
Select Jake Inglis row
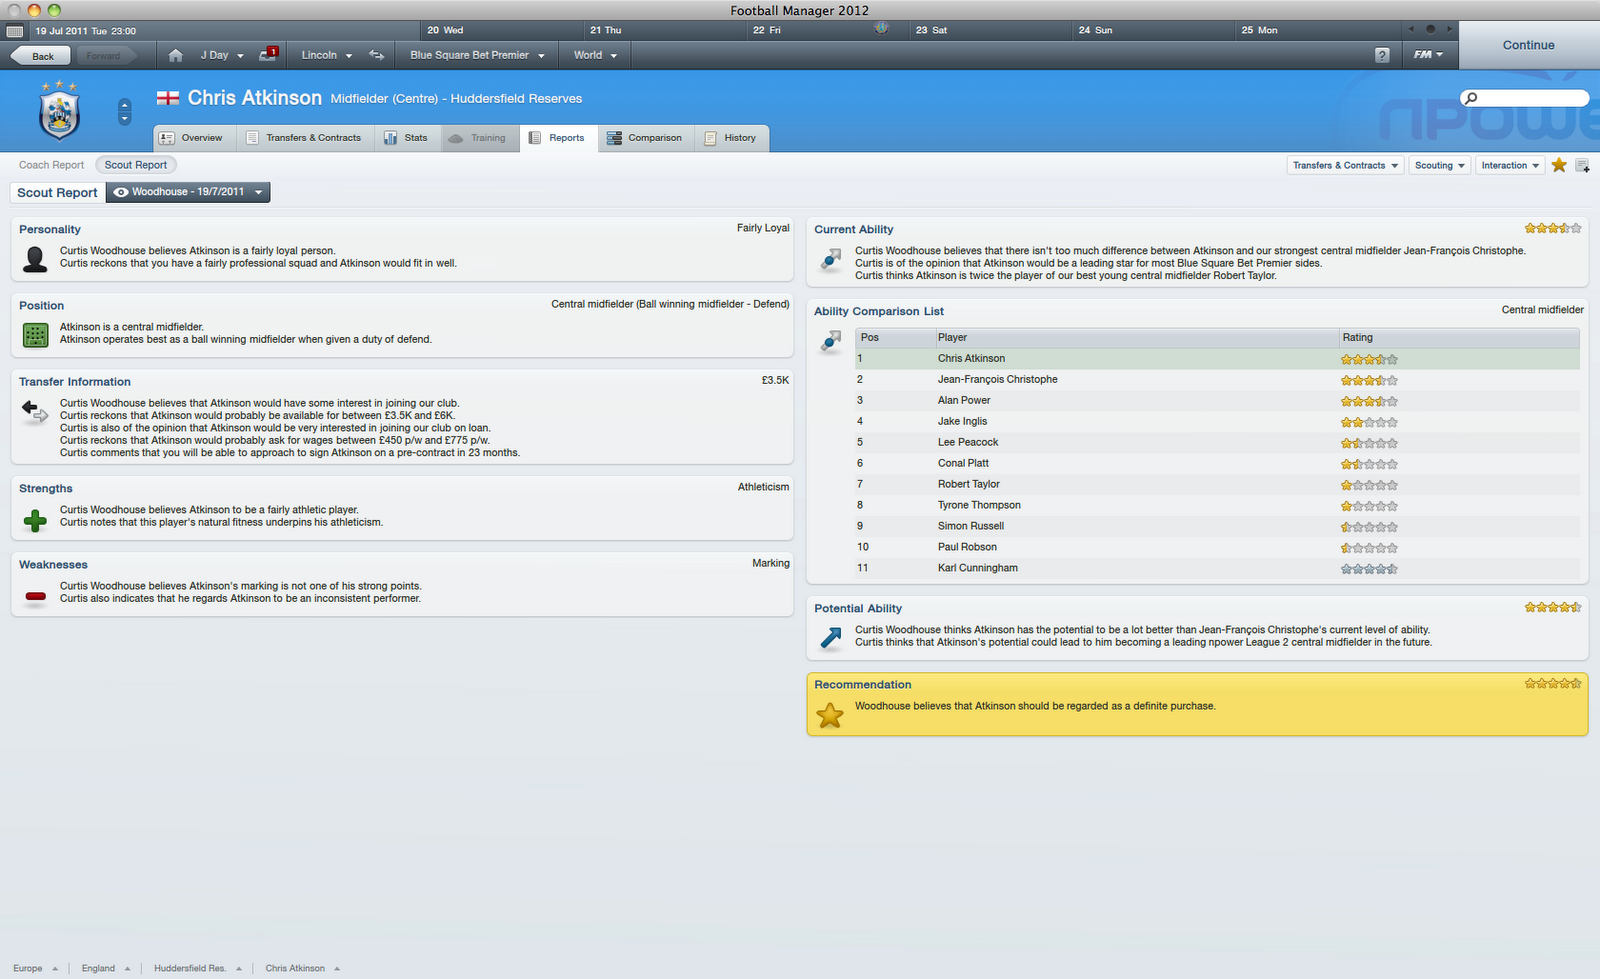pyautogui.click(x=1217, y=422)
